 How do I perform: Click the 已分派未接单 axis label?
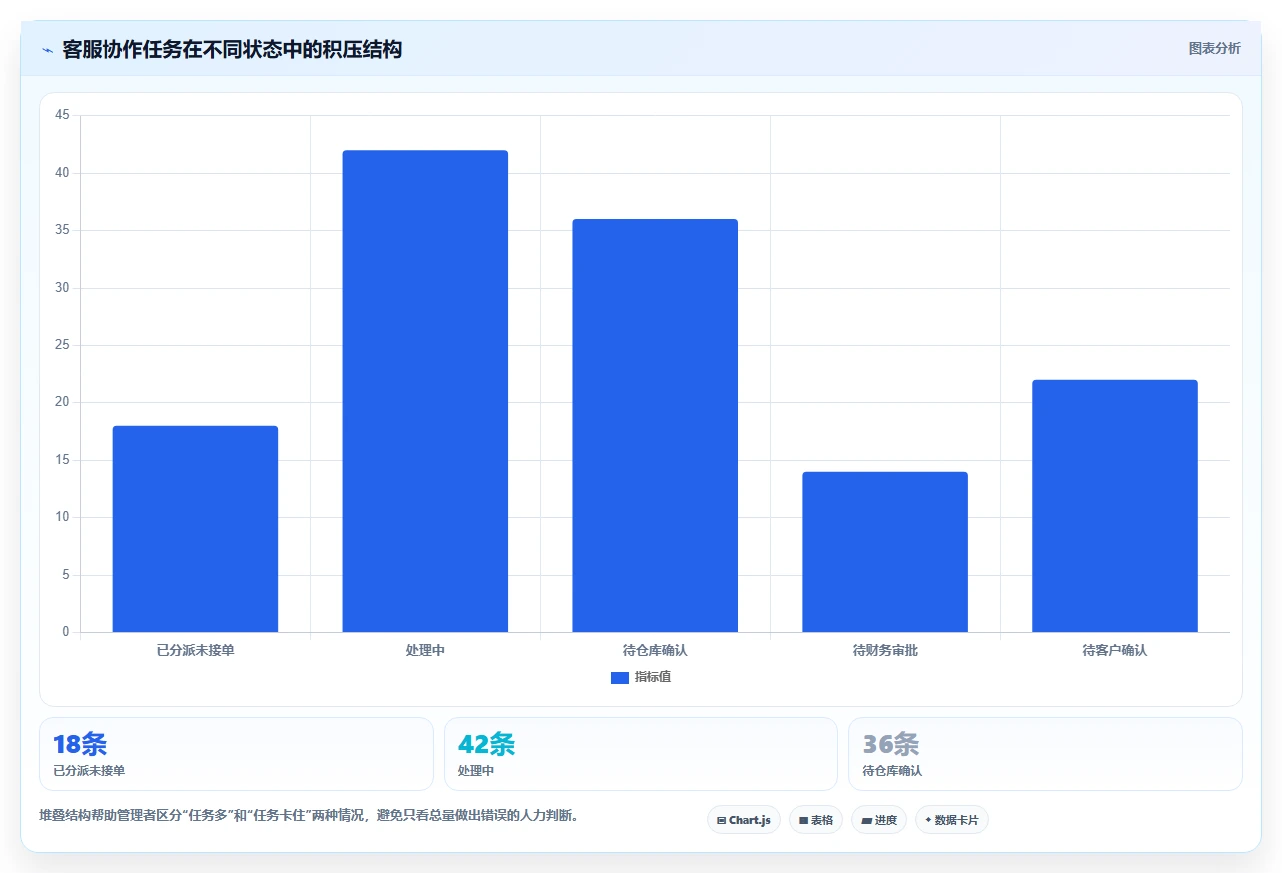click(x=195, y=650)
